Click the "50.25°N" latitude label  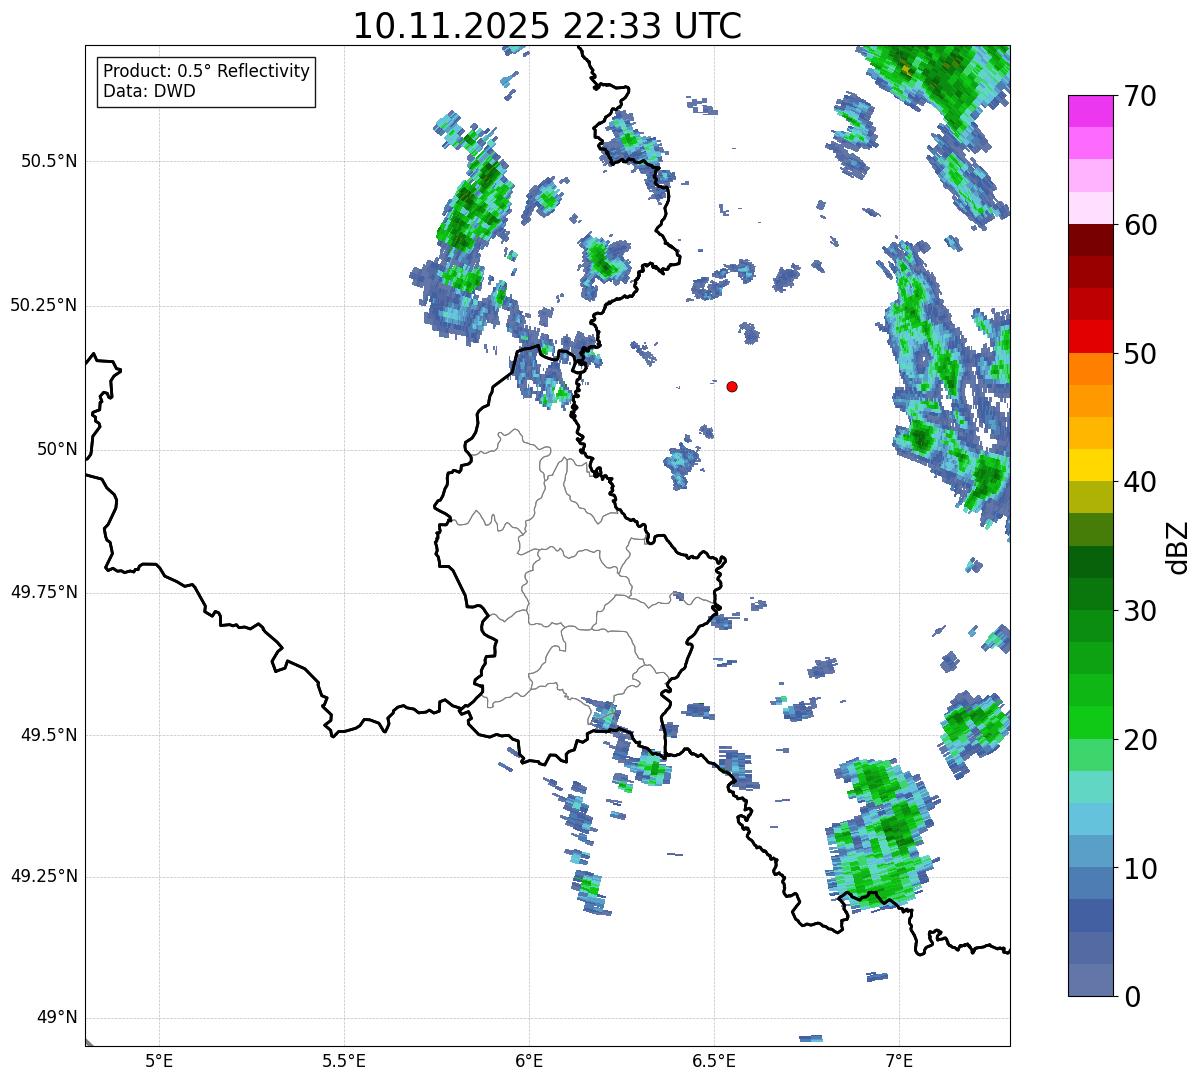[44, 305]
